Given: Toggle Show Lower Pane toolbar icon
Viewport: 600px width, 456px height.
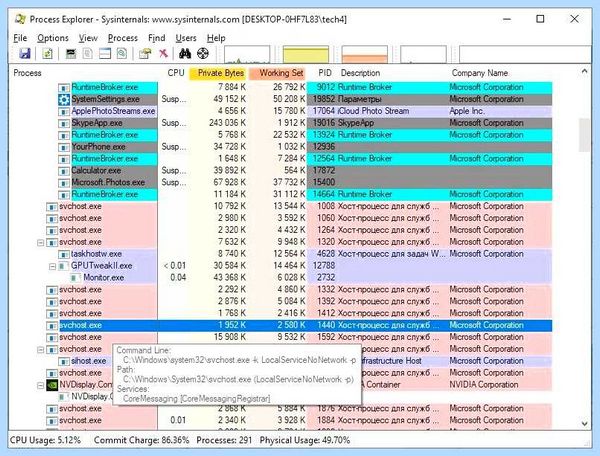Looking at the screenshot, I should 105,54.
